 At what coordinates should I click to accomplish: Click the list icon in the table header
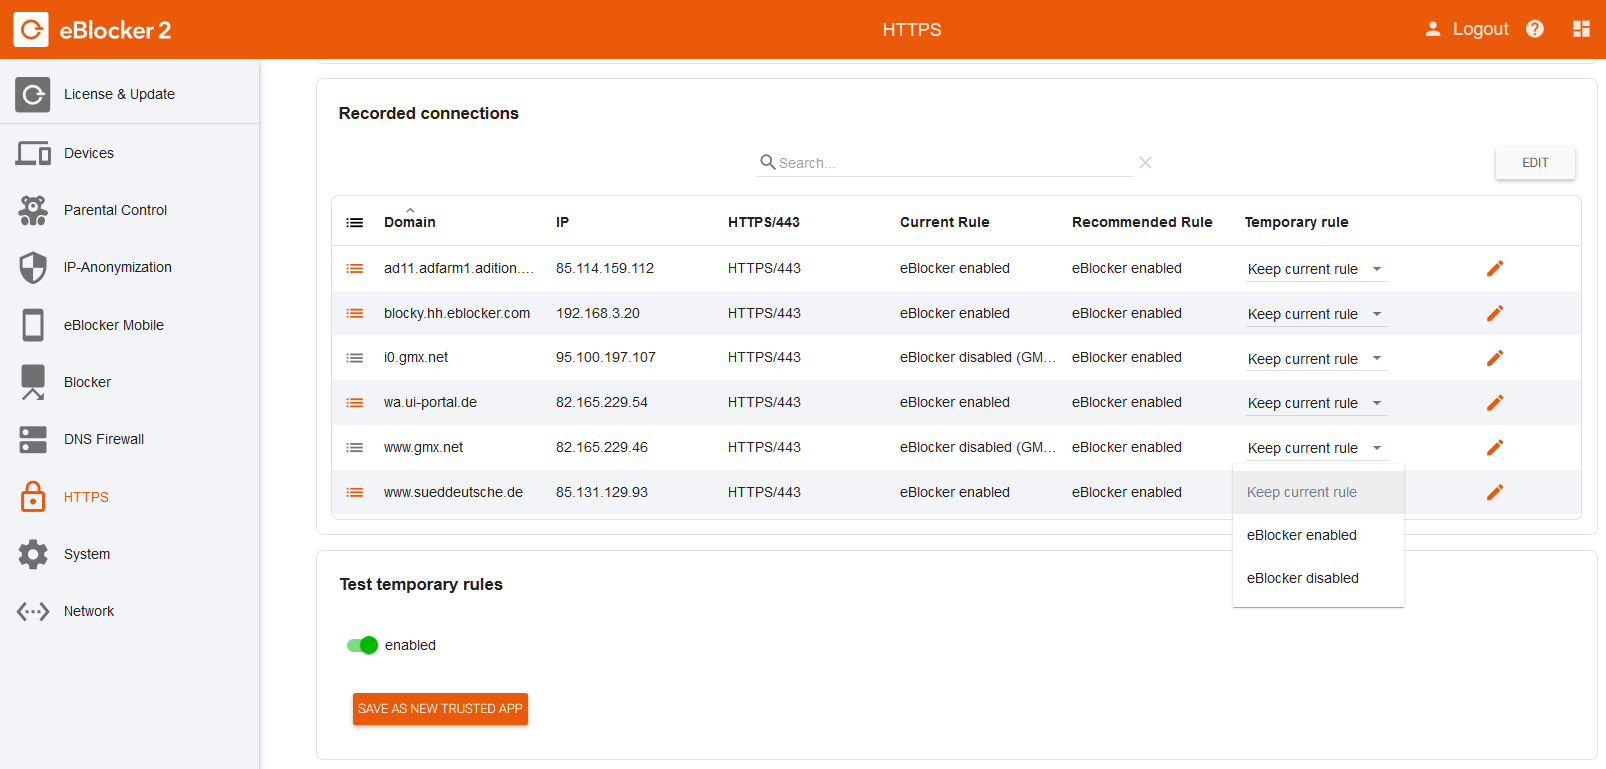pos(355,222)
